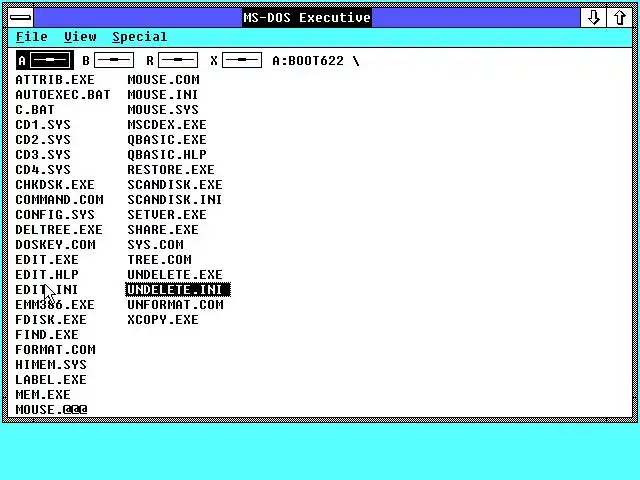Select MOUSE.INI file
This screenshot has height=480, width=640.
pos(163,95)
